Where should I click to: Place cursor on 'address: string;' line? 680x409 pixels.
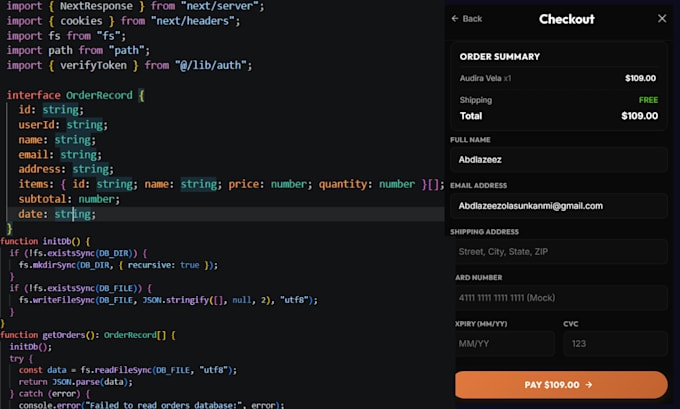[x=66, y=169]
